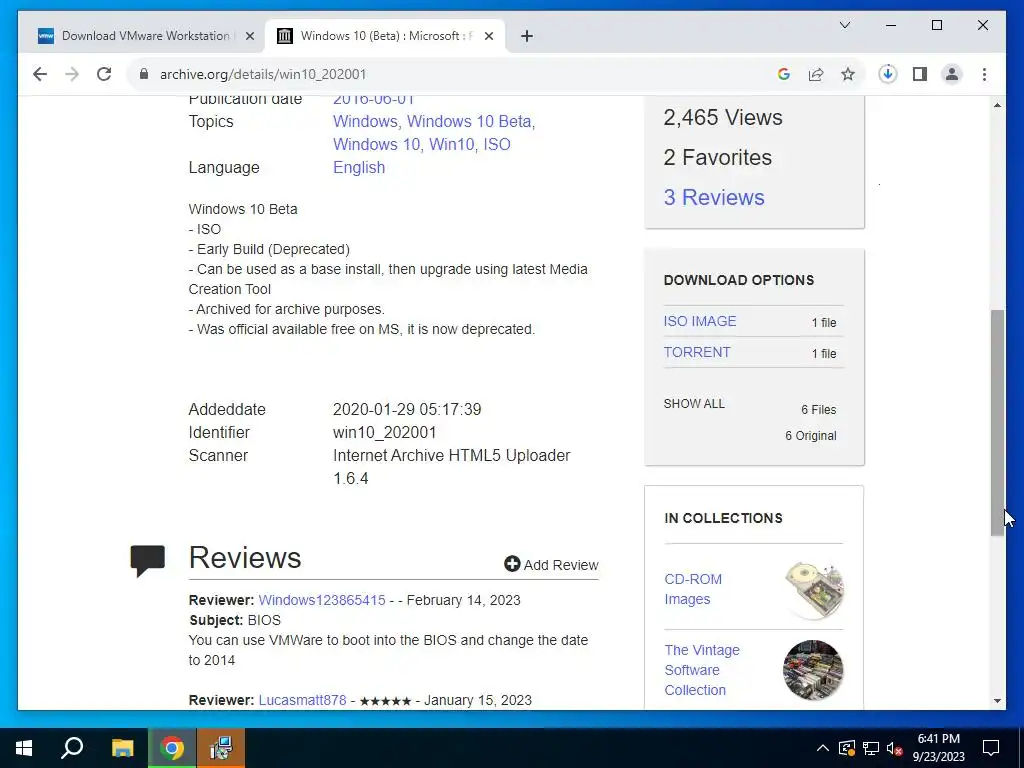Click Vintage Software Collection thumbnail
Screen dimensions: 1024x768
pos(813,670)
